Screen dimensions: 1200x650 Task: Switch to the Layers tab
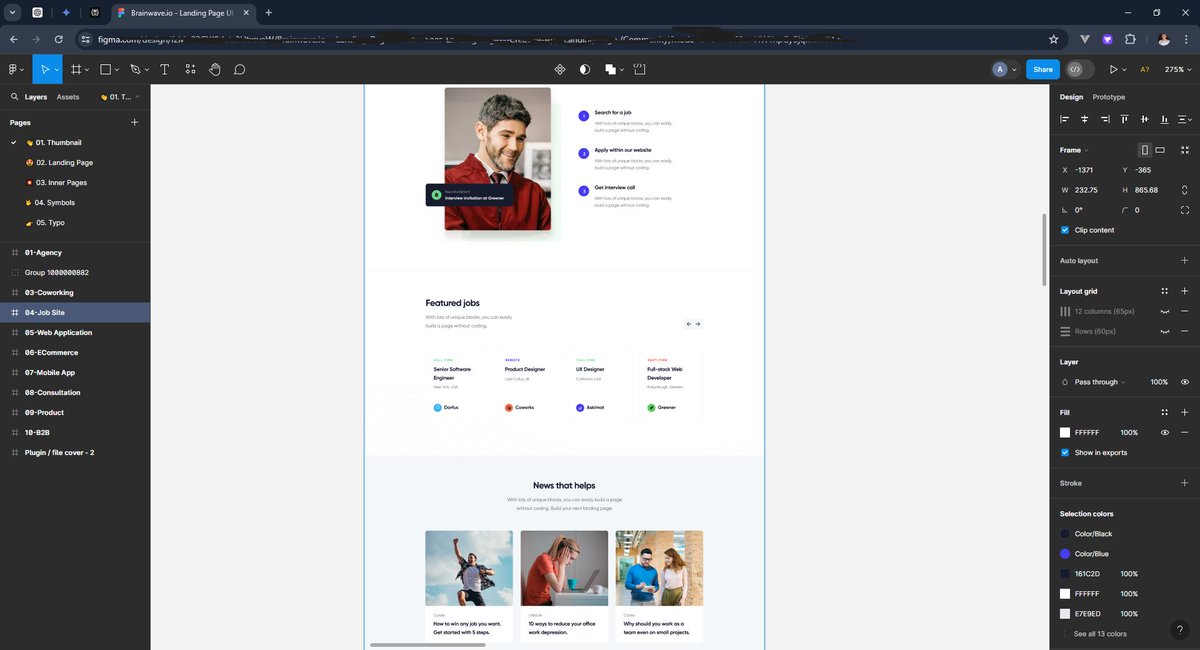36,97
